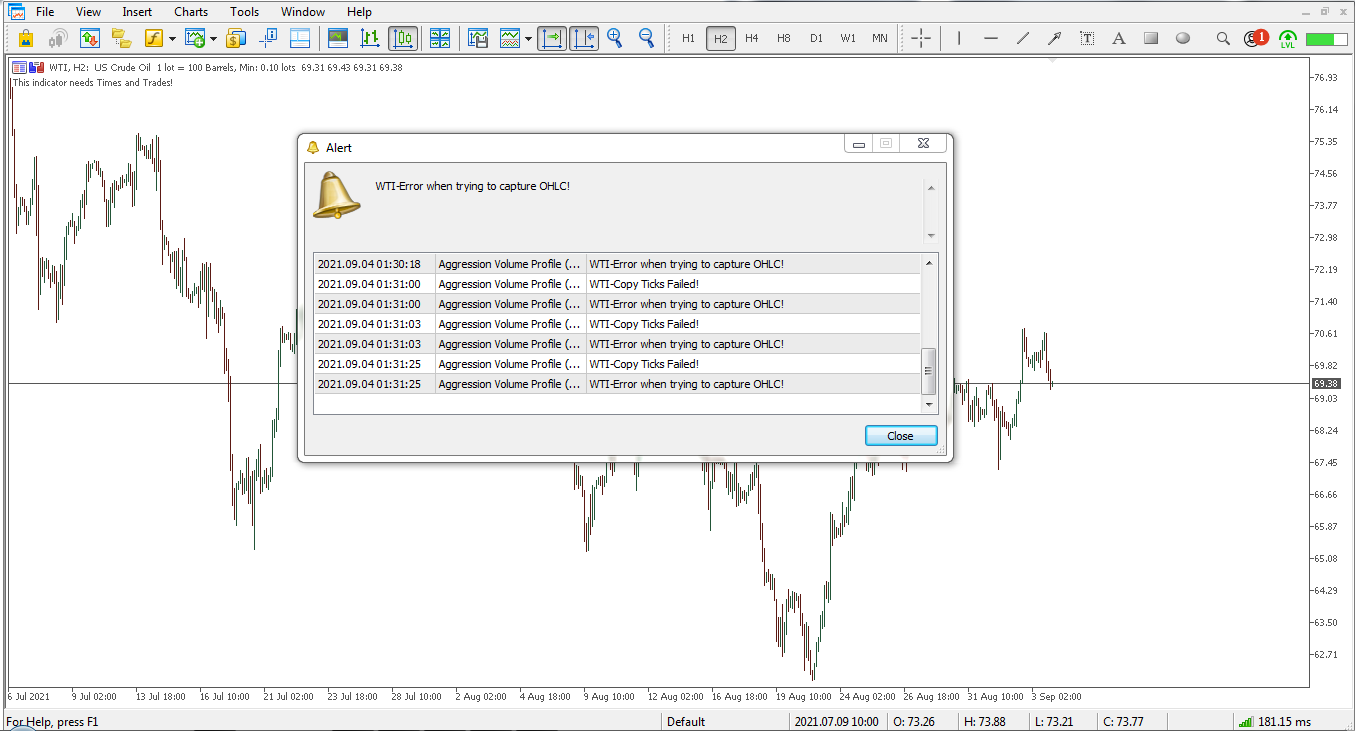
Task: Open the View menu
Action: [88, 12]
